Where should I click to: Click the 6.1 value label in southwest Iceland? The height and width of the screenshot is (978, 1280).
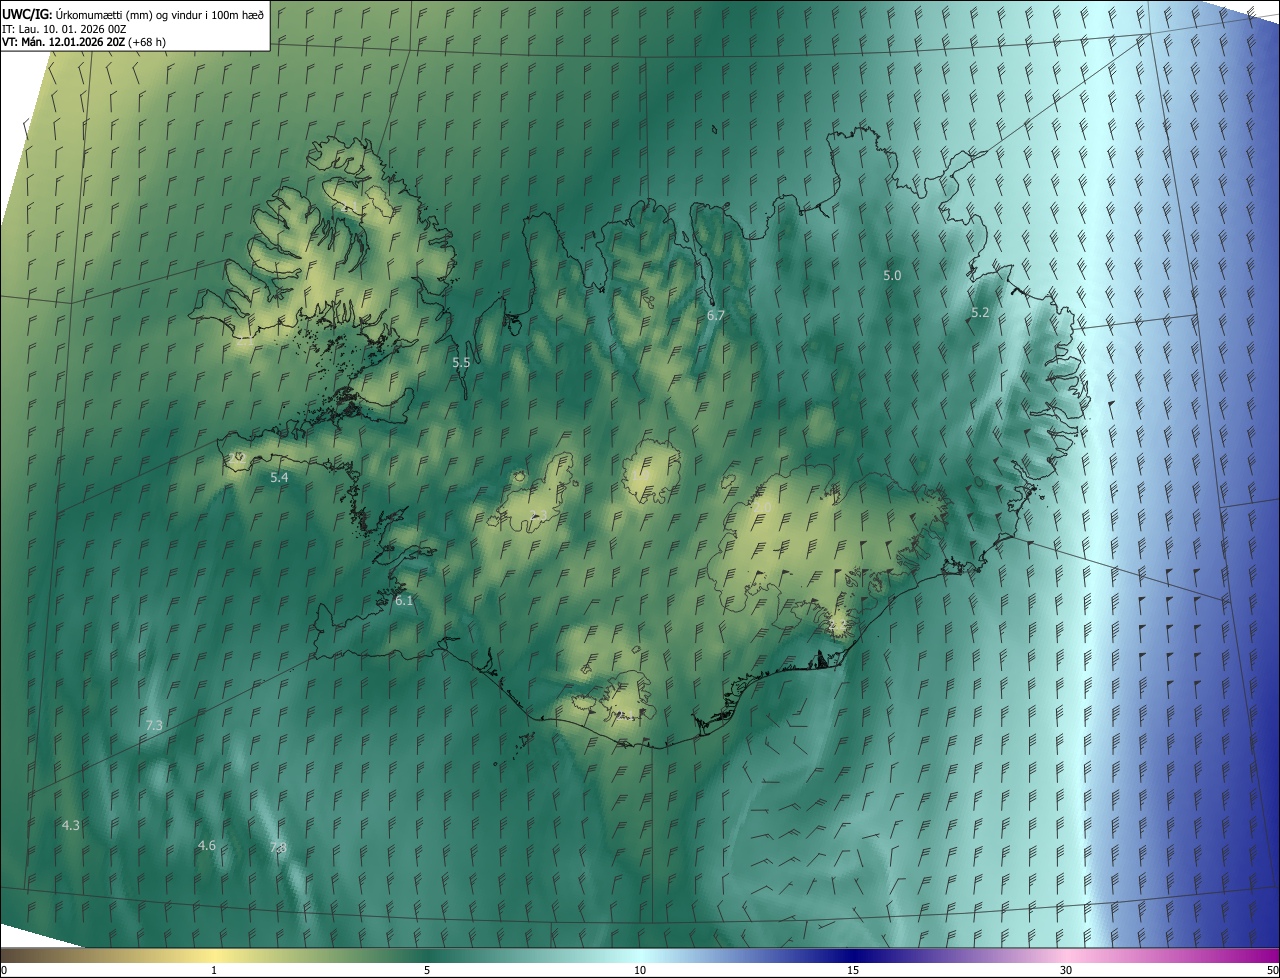[404, 601]
